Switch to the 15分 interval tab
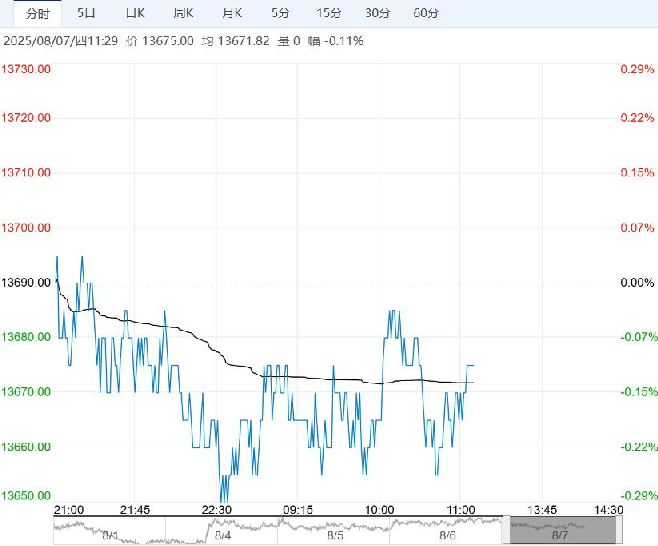This screenshot has height=546, width=658. click(329, 13)
